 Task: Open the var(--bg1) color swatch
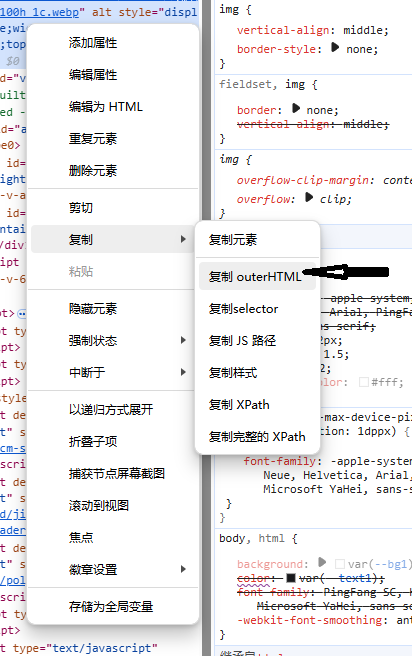click(340, 564)
